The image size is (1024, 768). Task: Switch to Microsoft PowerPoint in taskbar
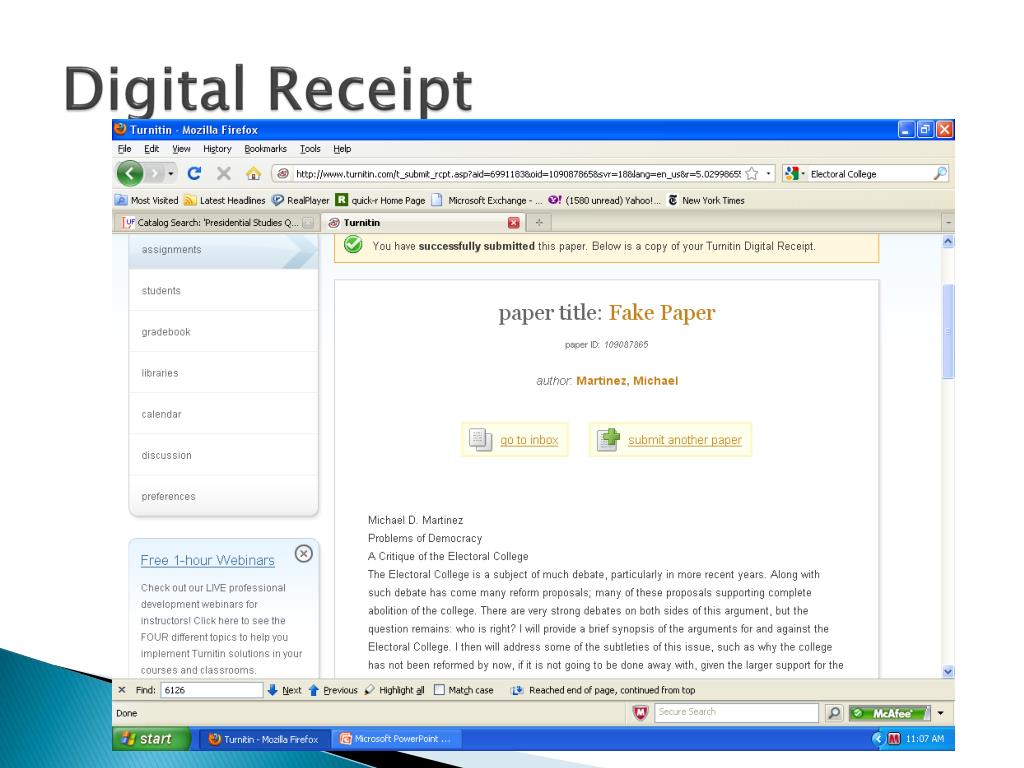pos(398,739)
